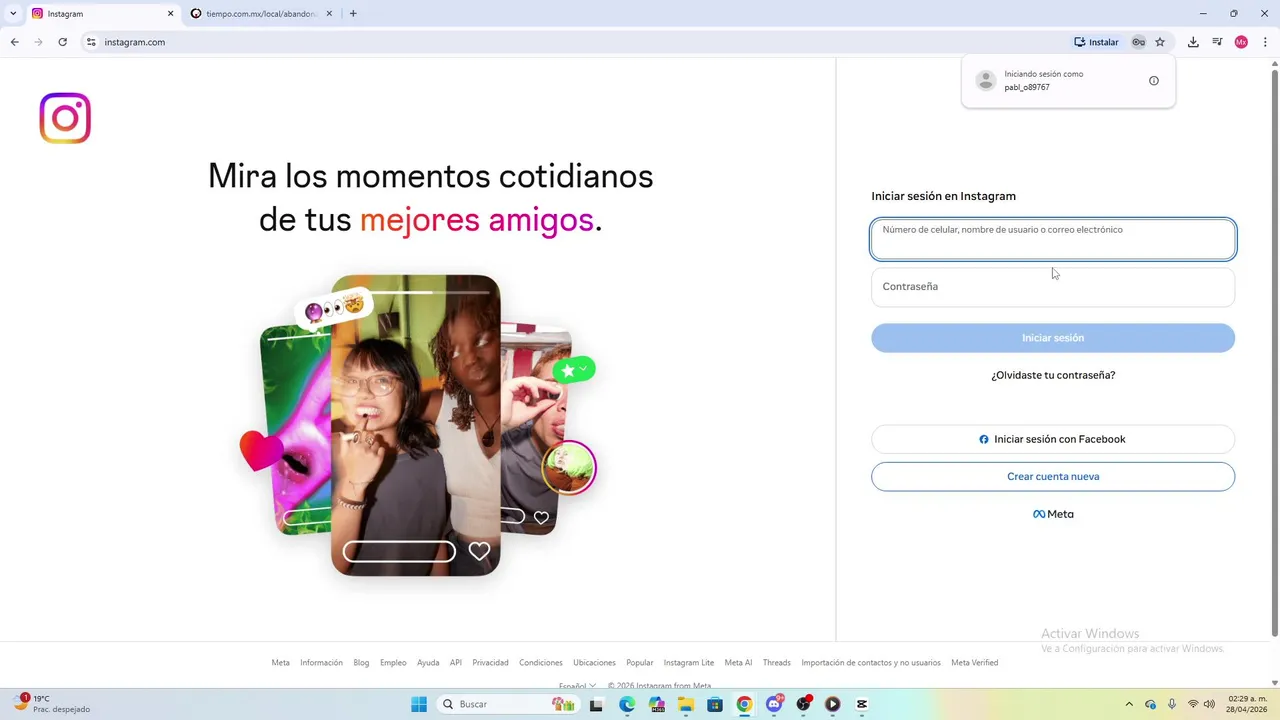Go back using browser back arrow
Viewport: 1280px width, 720px height.
[x=14, y=42]
